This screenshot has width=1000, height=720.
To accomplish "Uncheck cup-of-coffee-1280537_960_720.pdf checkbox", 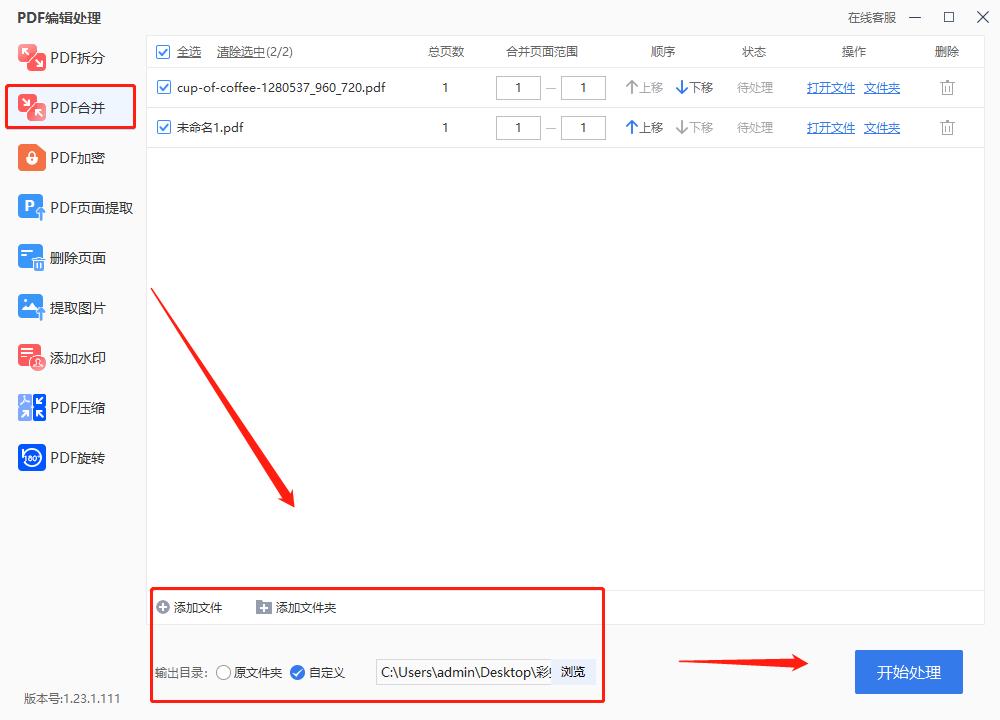I will click(x=164, y=87).
